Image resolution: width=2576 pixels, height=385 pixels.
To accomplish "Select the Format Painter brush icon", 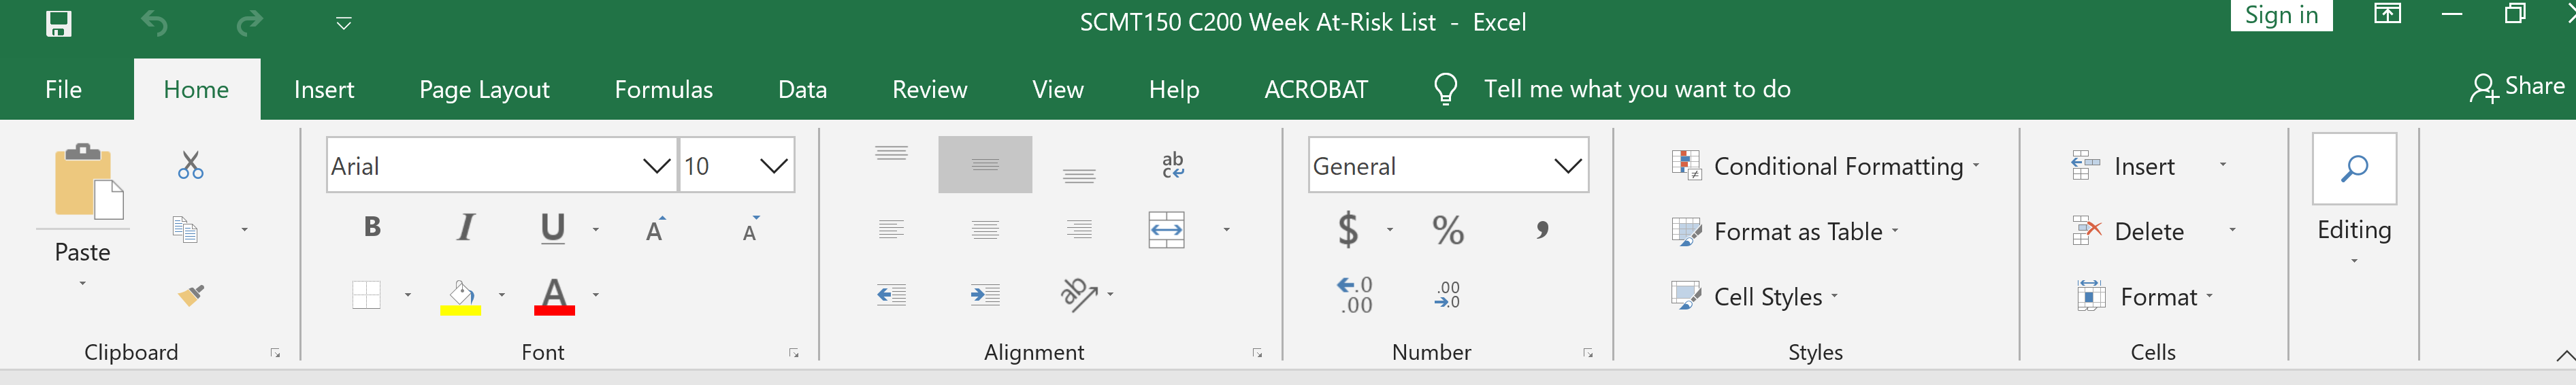I will (191, 295).
